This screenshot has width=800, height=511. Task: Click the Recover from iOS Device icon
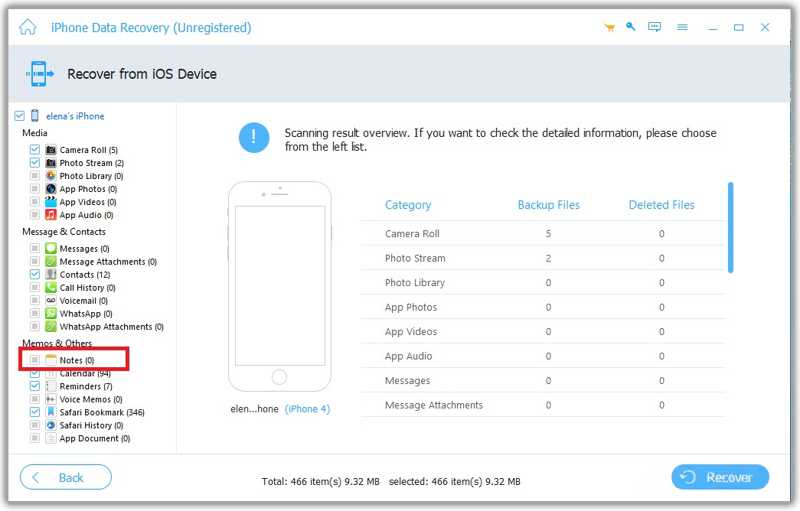(39, 74)
